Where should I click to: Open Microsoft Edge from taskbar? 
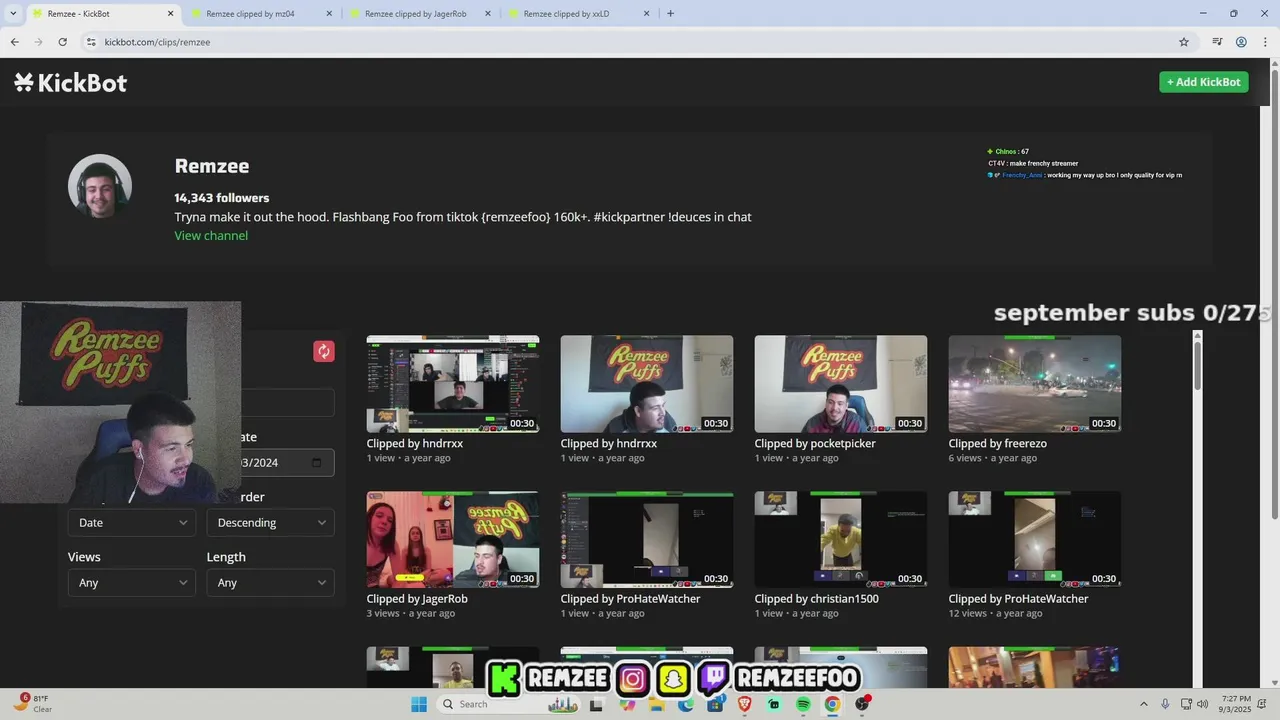(x=686, y=704)
